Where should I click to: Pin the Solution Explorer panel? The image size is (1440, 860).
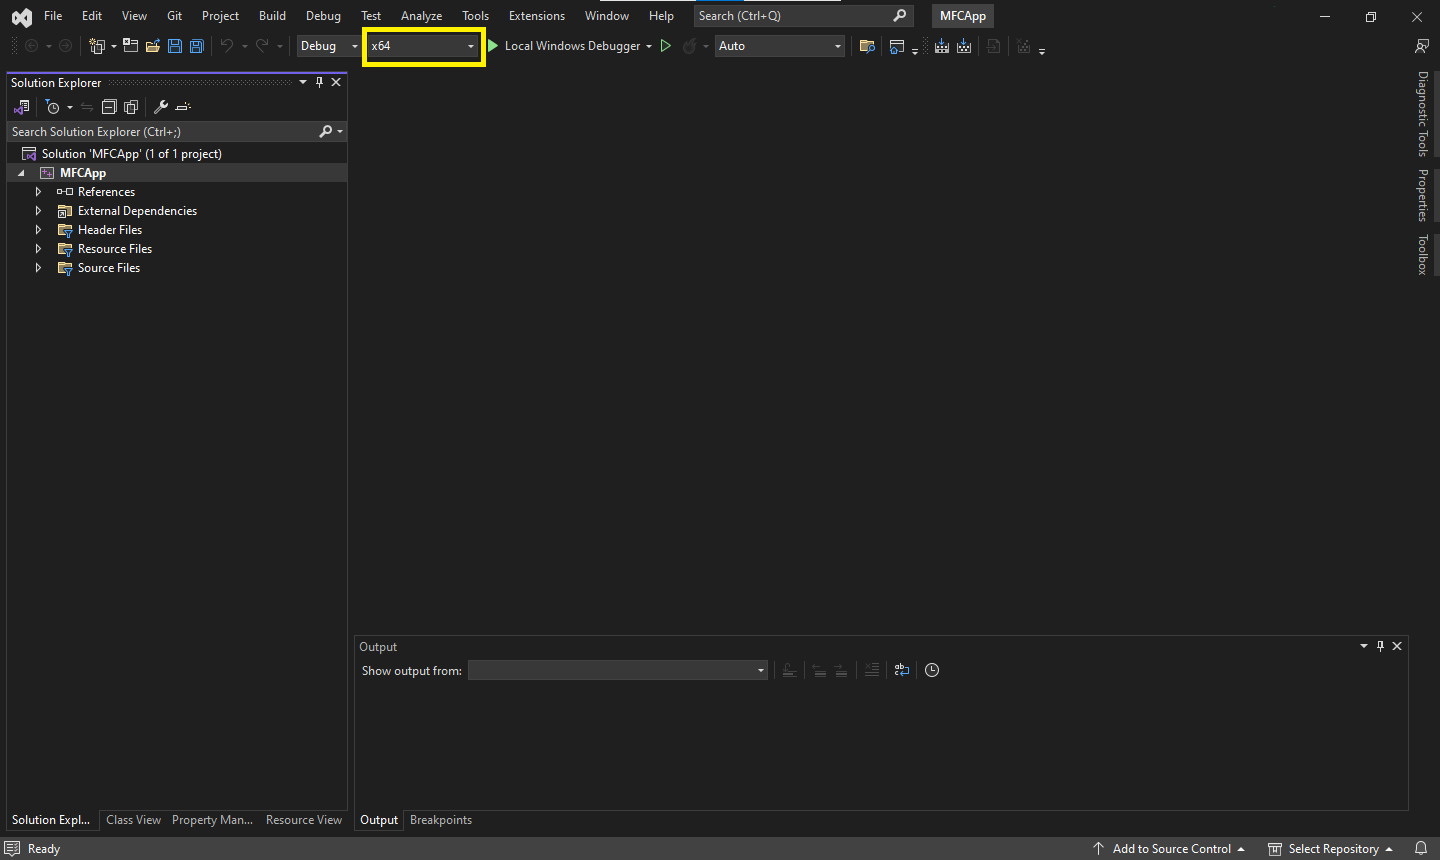[319, 83]
